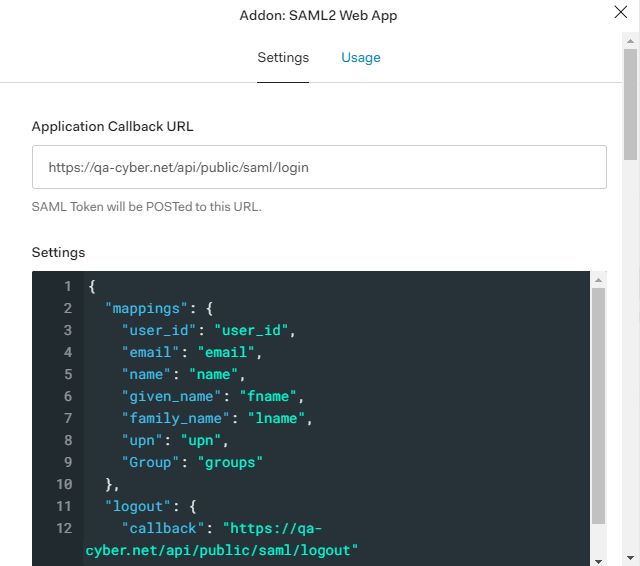
Task: Click line number 1 in the gutter
Action: [68, 286]
